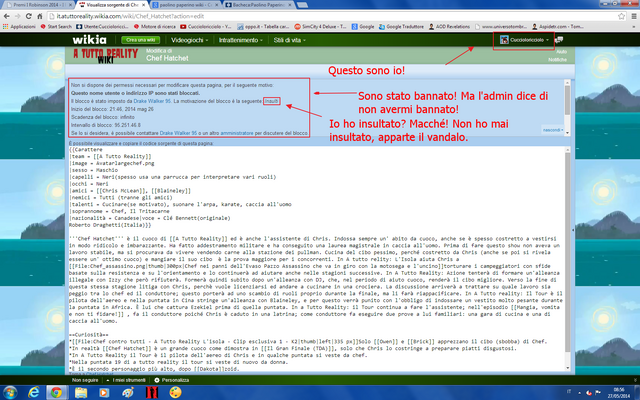The width and height of the screenshot is (640, 400).
Task: Launch Internet Explorer from the taskbar
Action: [x=33, y=393]
